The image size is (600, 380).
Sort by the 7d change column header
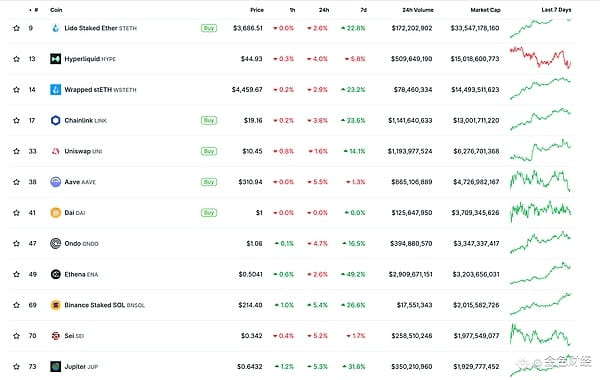[x=363, y=10]
